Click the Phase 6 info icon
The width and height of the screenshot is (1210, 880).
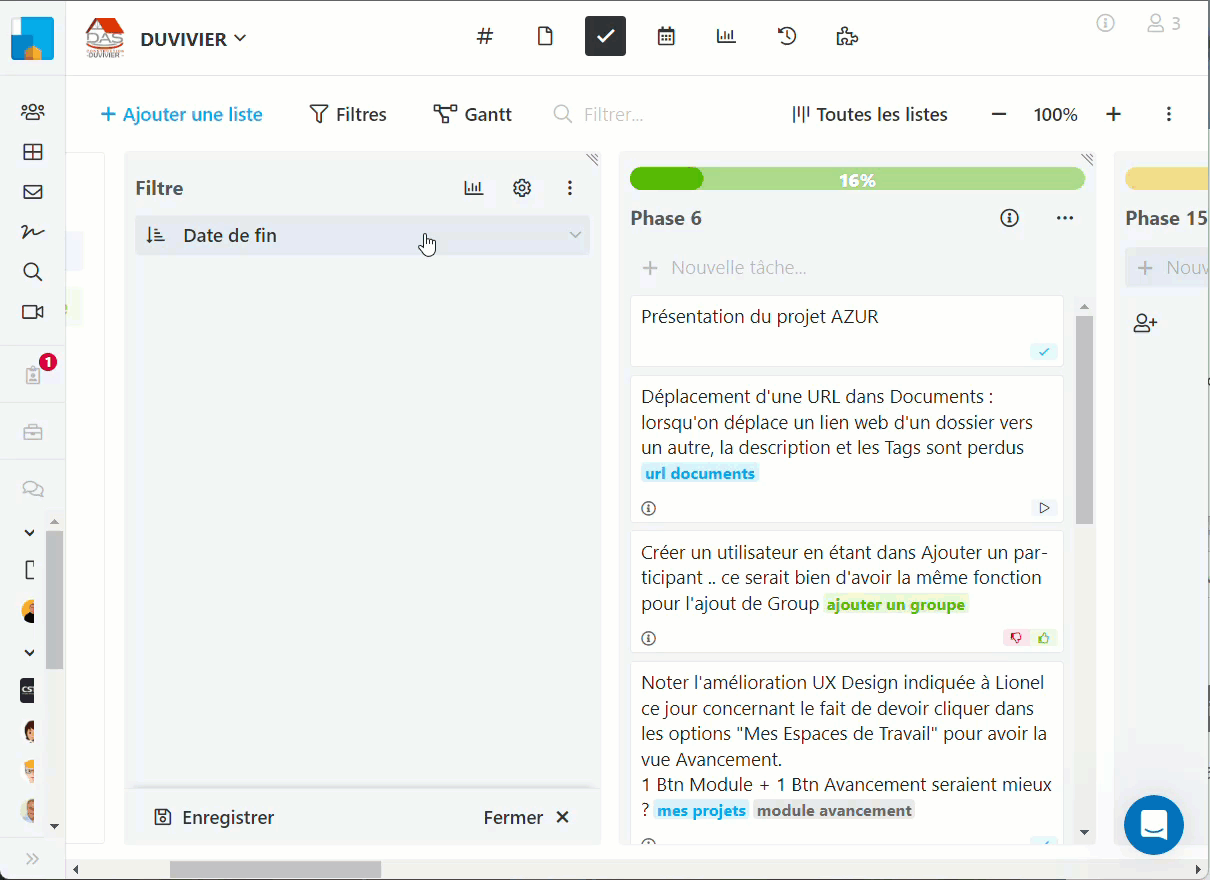[x=1010, y=218]
